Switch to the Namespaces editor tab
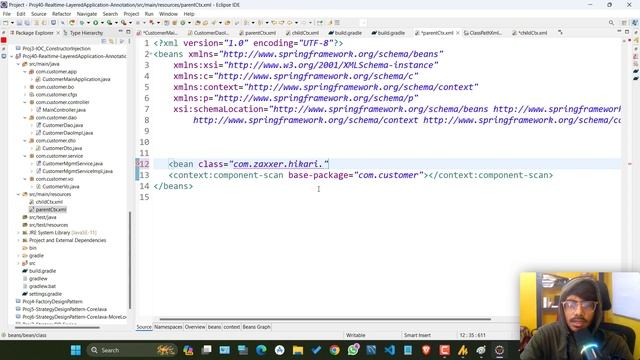This screenshot has height=360, width=640. tap(168, 327)
